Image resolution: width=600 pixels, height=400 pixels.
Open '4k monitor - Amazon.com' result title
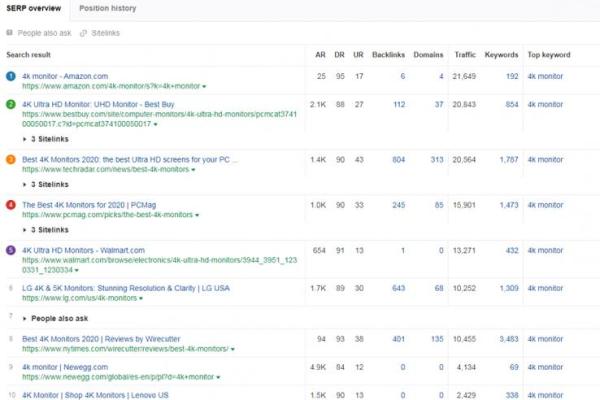click(65, 76)
